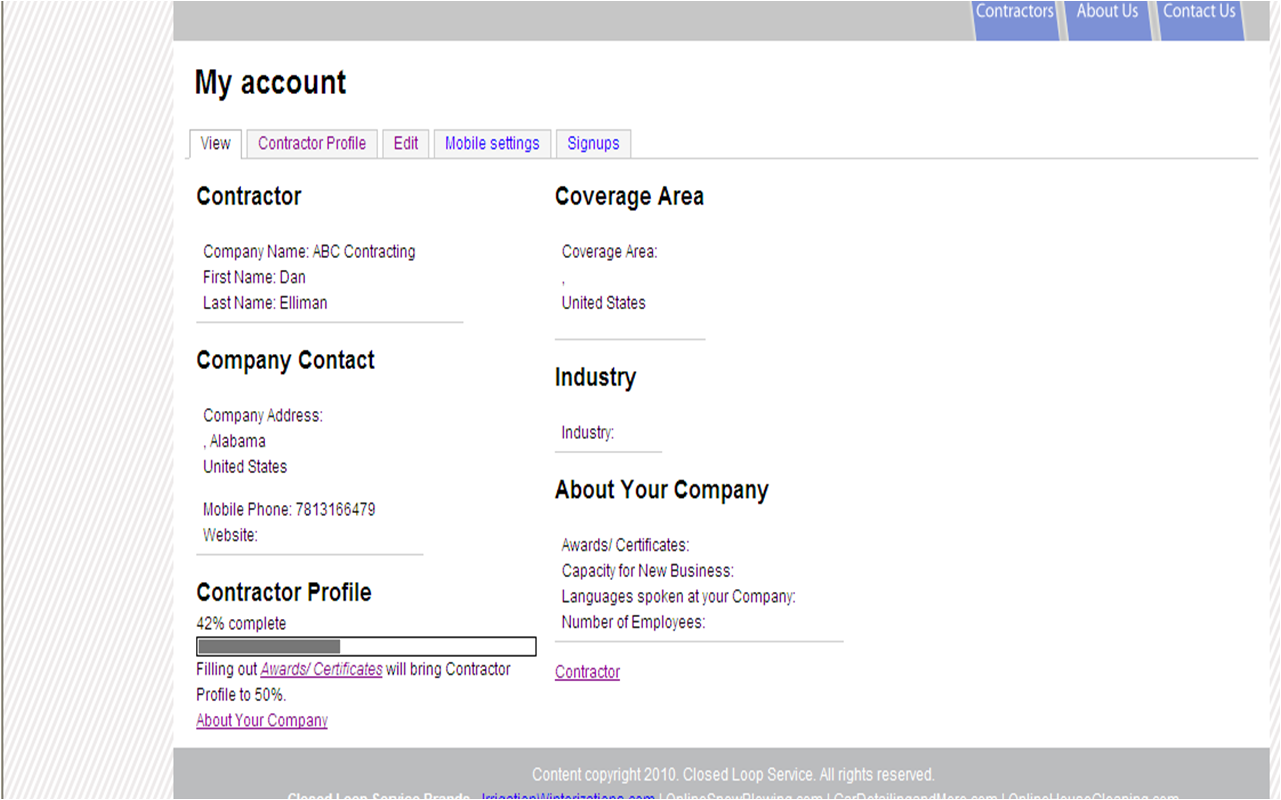Open the Signups tab
This screenshot has width=1281, height=800.
pos(593,143)
